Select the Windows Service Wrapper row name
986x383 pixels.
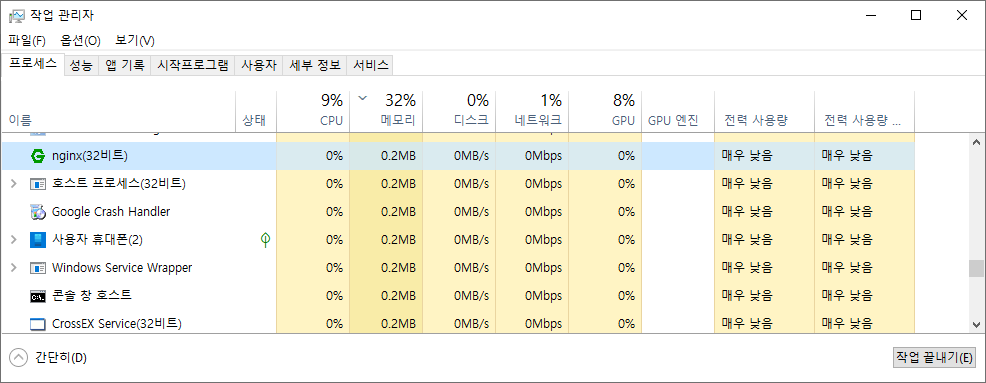click(x=122, y=267)
